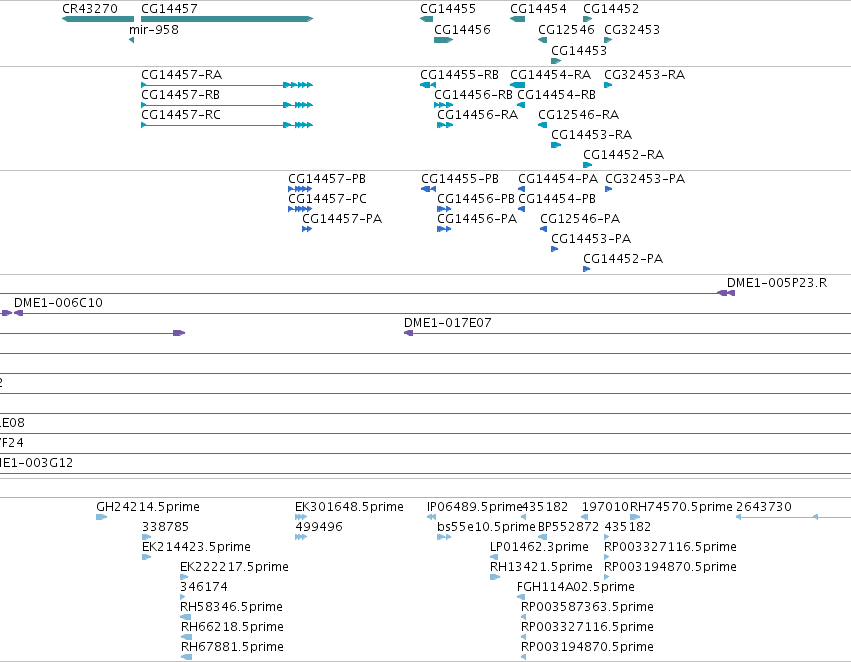The image size is (851, 662).
Task: Click protein CG14455-PB label
Action: tap(460, 179)
